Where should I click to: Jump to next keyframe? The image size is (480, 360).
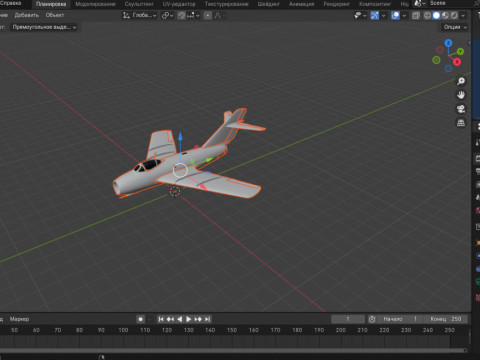198,319
